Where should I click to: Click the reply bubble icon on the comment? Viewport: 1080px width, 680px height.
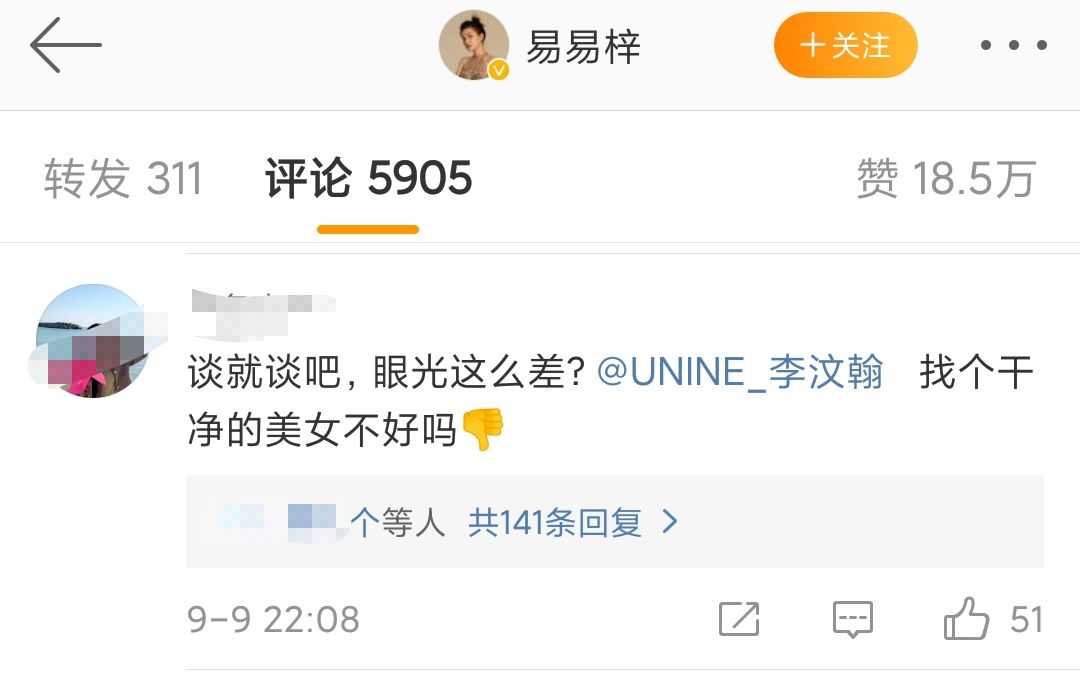click(x=853, y=619)
